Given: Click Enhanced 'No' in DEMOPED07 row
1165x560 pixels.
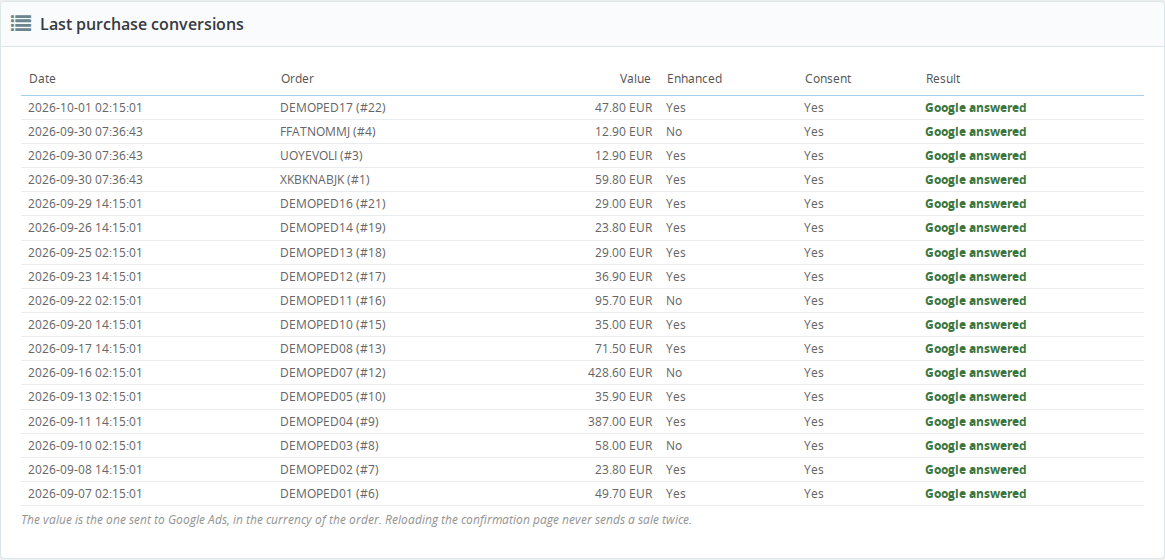Looking at the screenshot, I should tap(674, 372).
